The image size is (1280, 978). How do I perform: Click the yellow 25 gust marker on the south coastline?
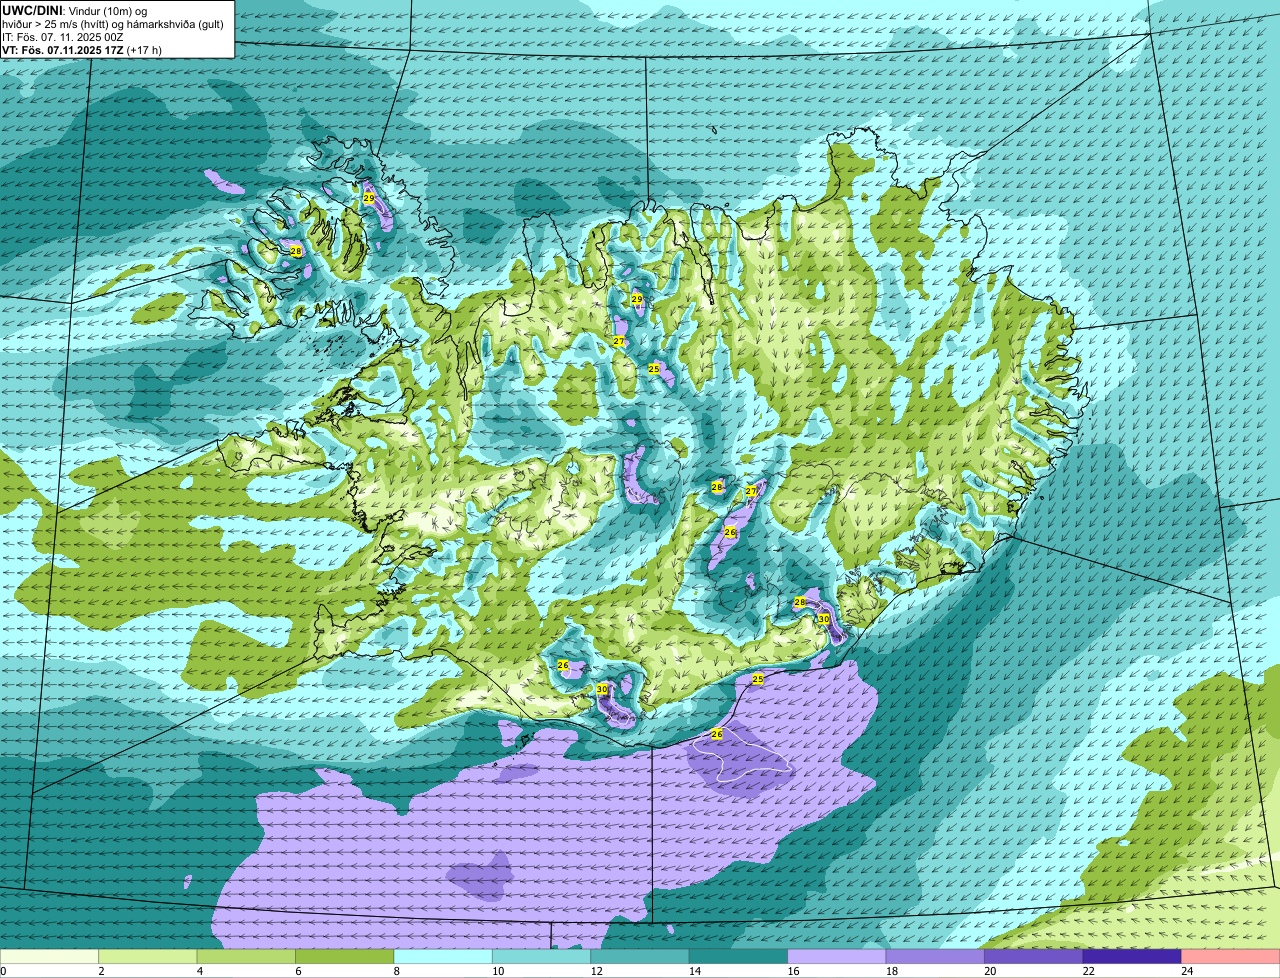(x=758, y=679)
